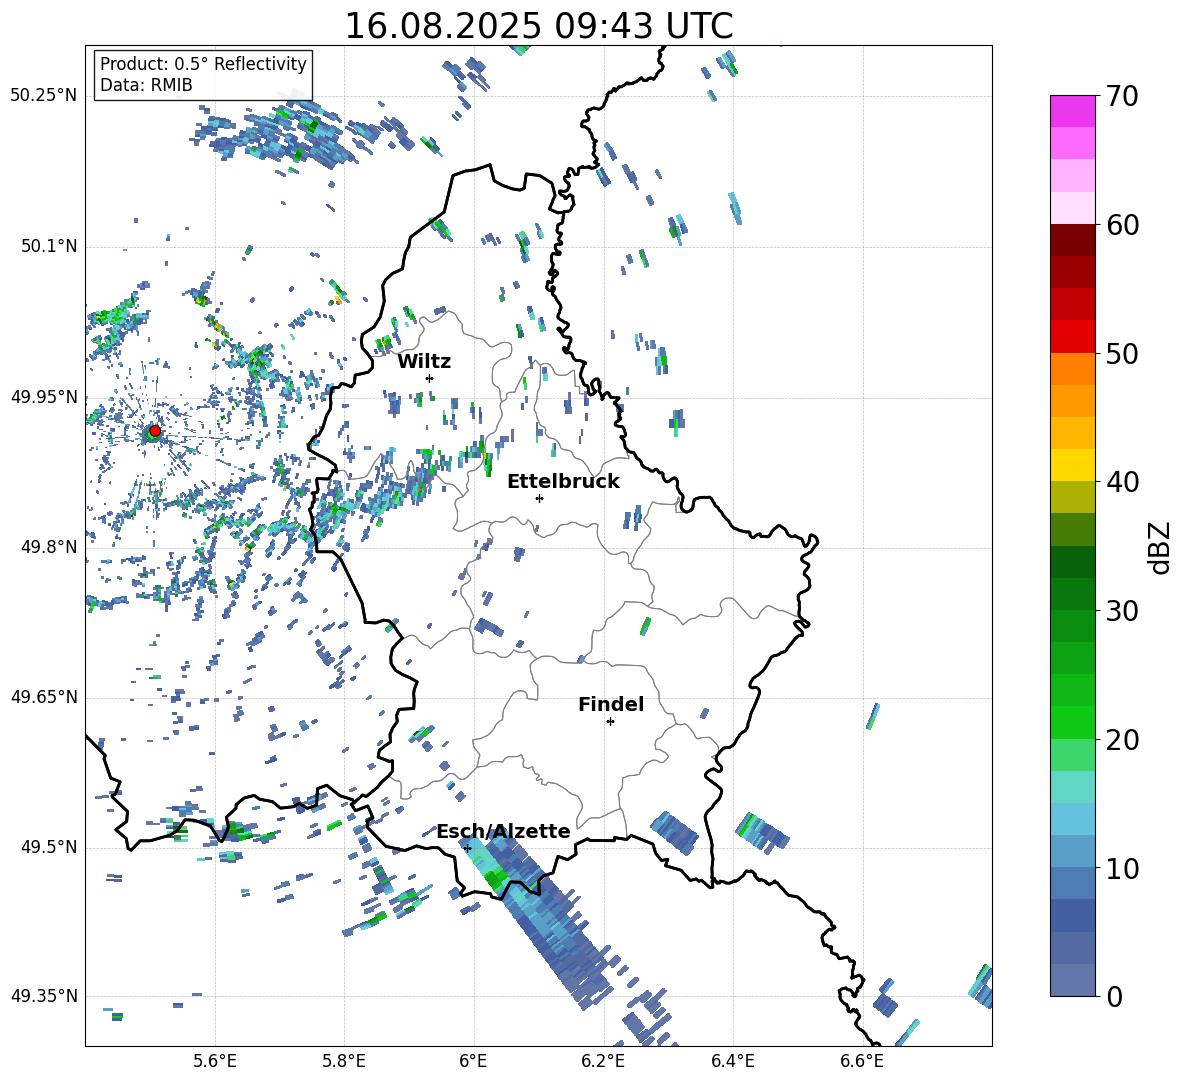
Task: Click the colorbar tick value 50
Action: click(x=1122, y=353)
